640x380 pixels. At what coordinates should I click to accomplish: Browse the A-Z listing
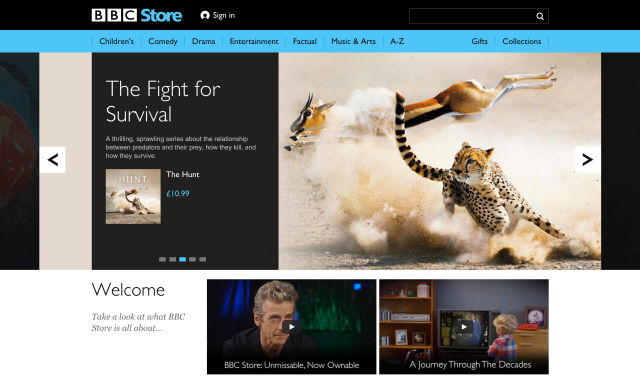[x=397, y=41]
